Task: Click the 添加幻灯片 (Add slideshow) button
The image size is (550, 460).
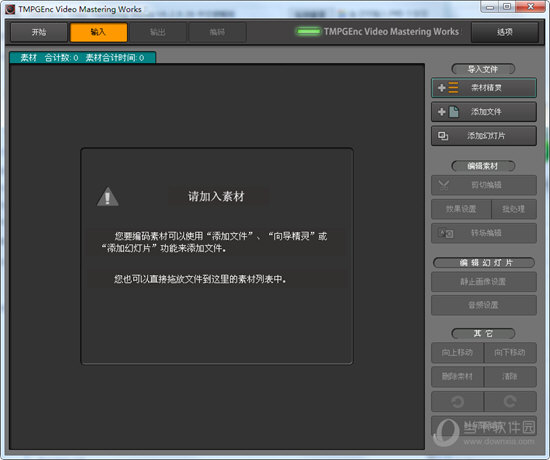Action: pos(484,136)
